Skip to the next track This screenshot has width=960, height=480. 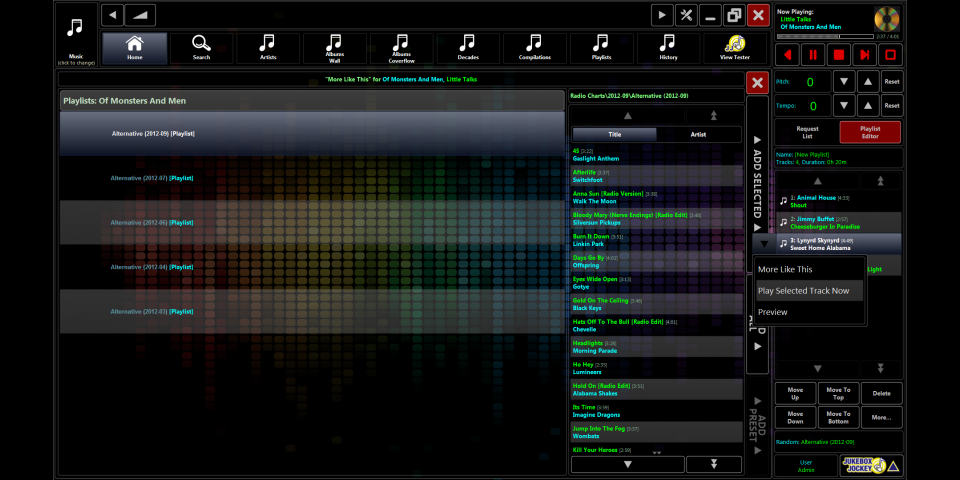click(864, 54)
